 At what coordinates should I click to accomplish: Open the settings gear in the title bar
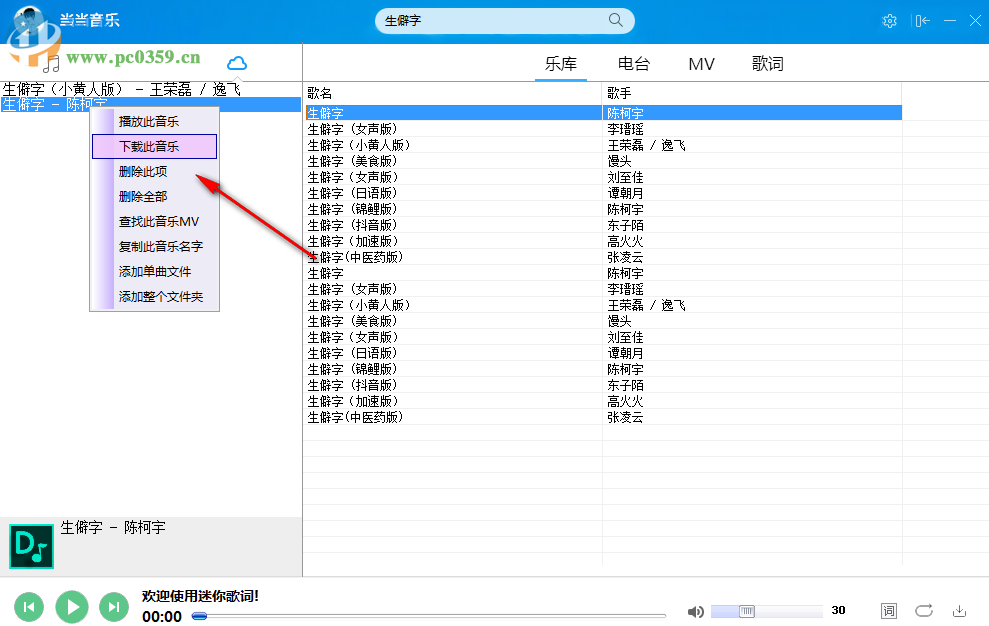[x=890, y=20]
